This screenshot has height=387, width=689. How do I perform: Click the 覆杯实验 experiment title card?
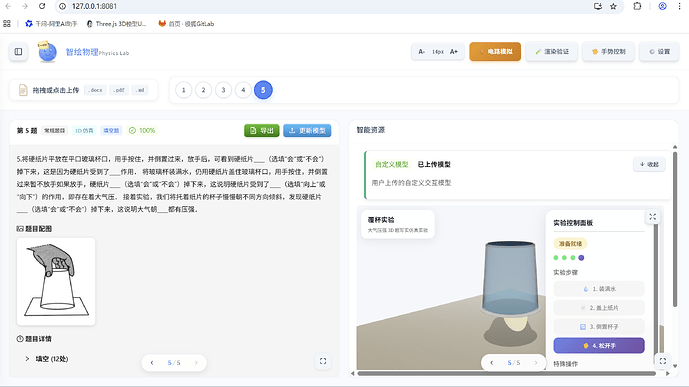click(x=398, y=224)
